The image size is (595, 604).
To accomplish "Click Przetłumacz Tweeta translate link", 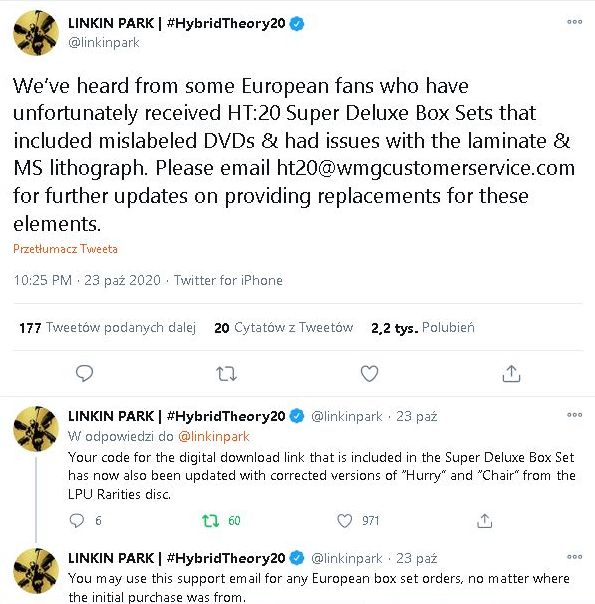I will [65, 249].
